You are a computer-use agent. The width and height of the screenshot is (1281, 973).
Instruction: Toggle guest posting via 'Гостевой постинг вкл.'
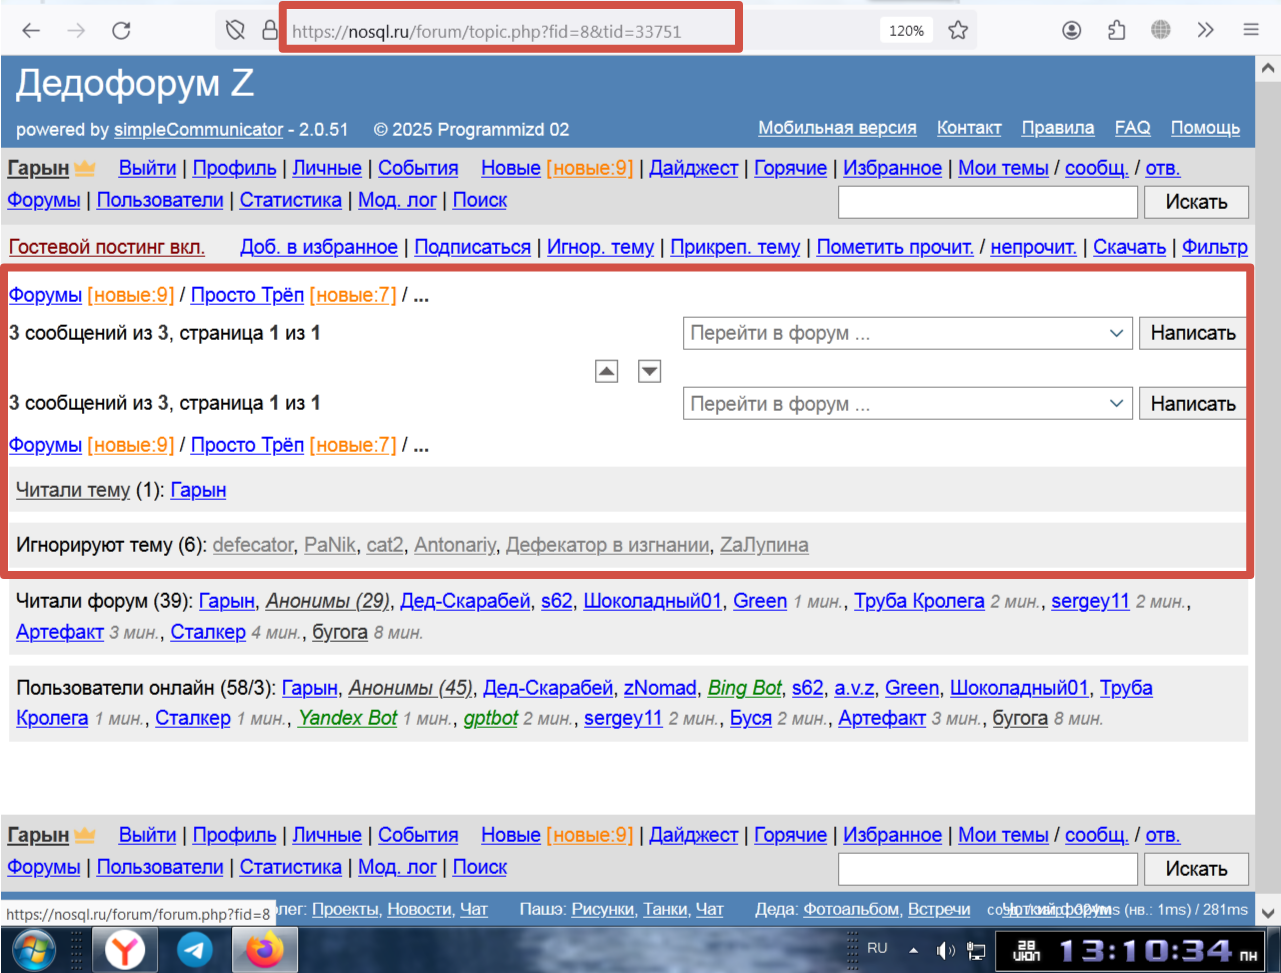pos(107,247)
